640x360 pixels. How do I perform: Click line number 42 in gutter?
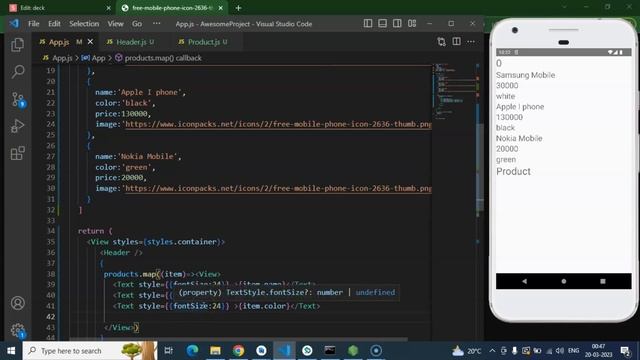(50, 317)
